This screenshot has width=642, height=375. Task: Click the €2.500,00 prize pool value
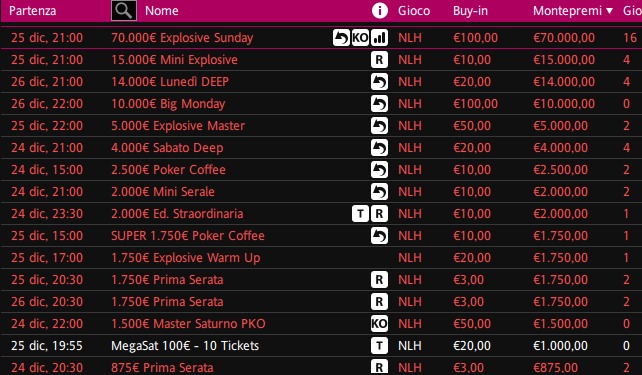[561, 169]
